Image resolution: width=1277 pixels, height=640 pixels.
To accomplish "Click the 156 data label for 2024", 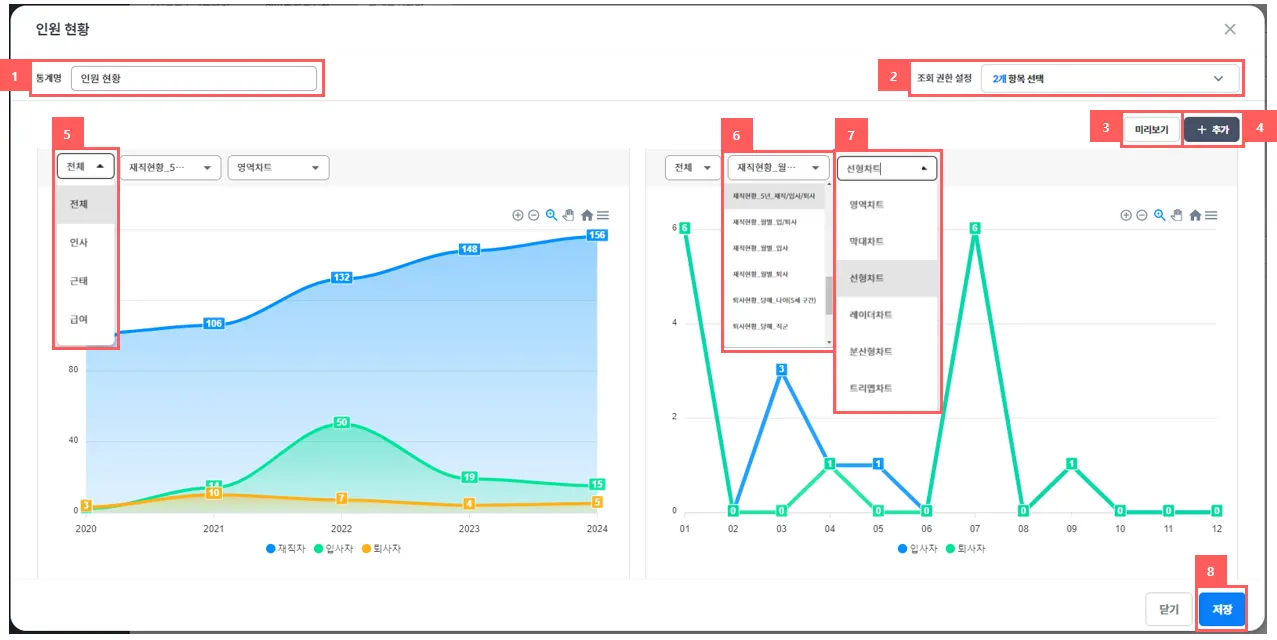I will 597,235.
